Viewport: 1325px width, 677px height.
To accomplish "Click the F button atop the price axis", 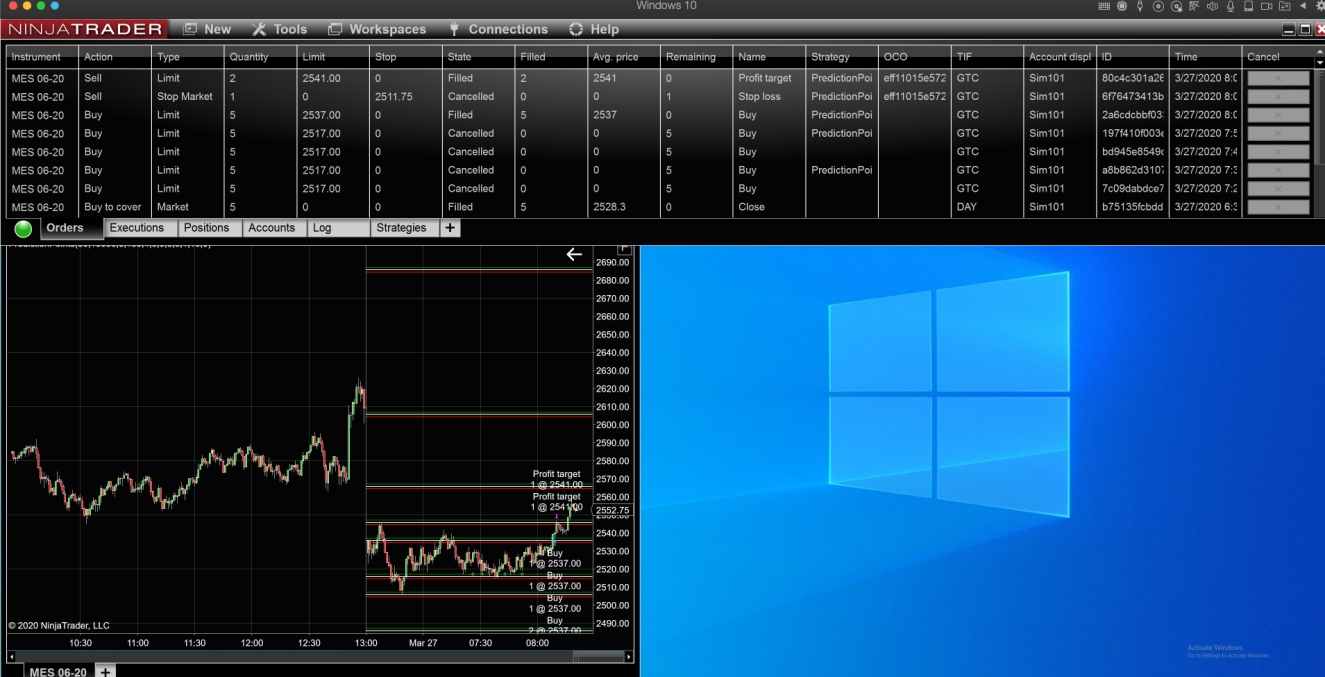I will 626,248.
